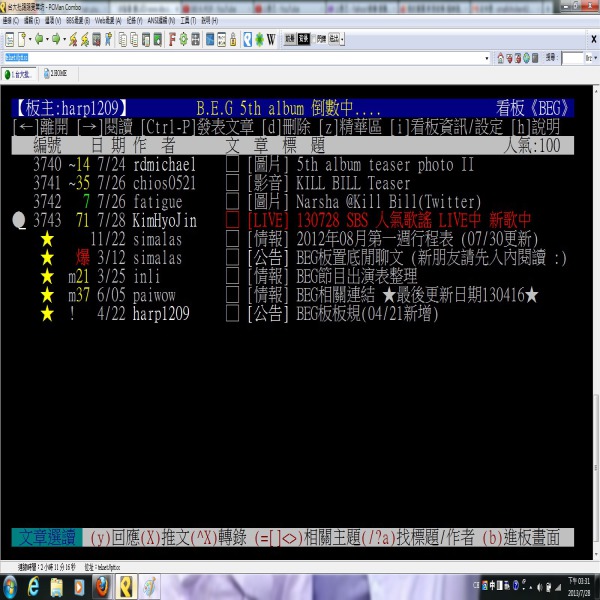Click the gray grid layout icon
Screen dimensions: 600x600
tap(196, 39)
